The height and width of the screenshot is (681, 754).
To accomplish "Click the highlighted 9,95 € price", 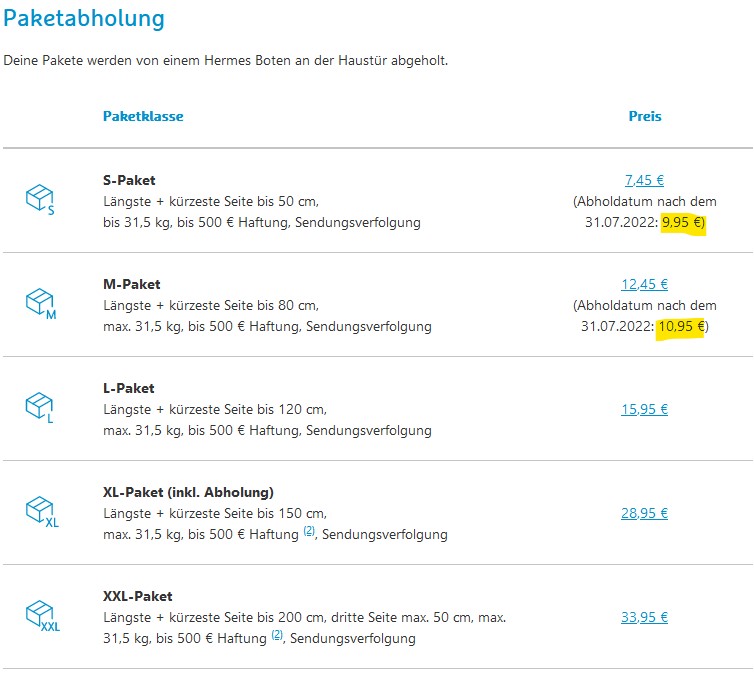I will tap(683, 223).
